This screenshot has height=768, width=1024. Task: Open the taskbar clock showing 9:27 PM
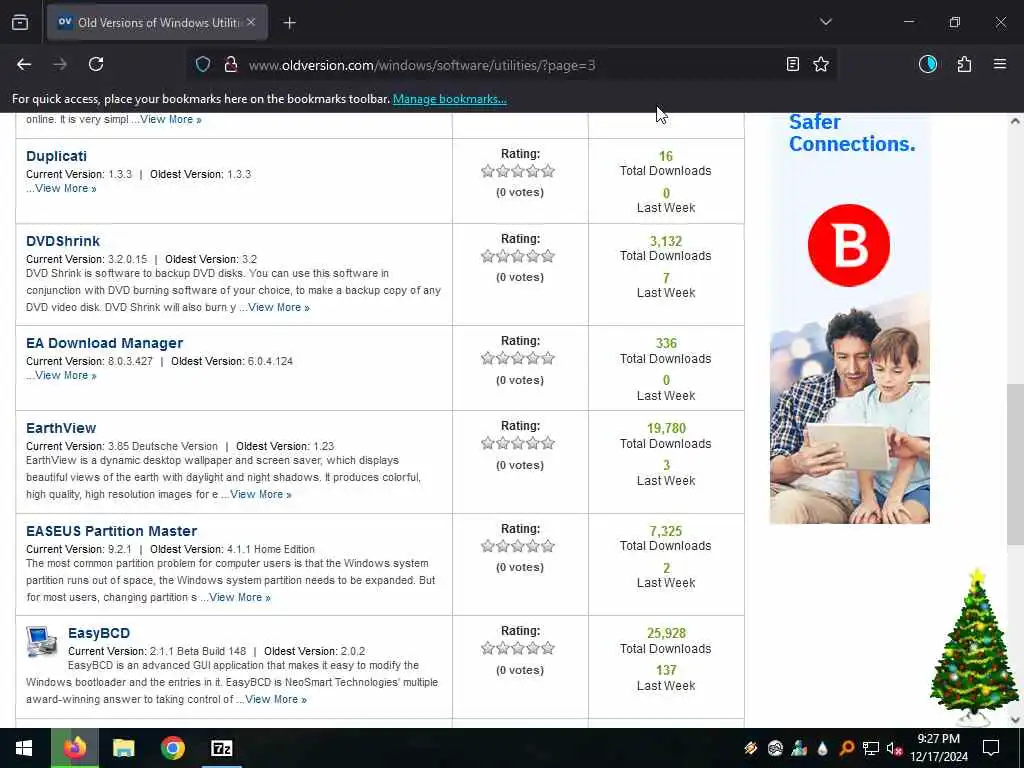point(938,748)
